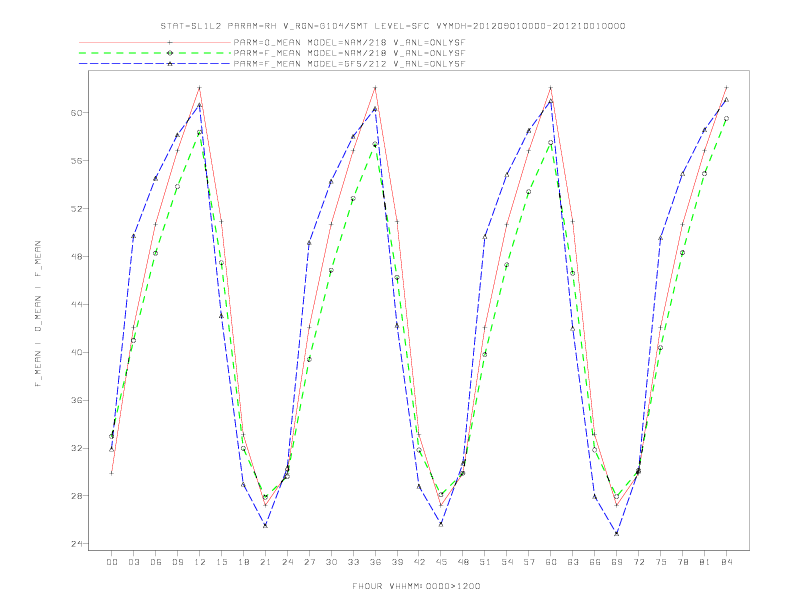Click y-axis tick label 48
The height and width of the screenshot is (612, 792).
(76, 257)
